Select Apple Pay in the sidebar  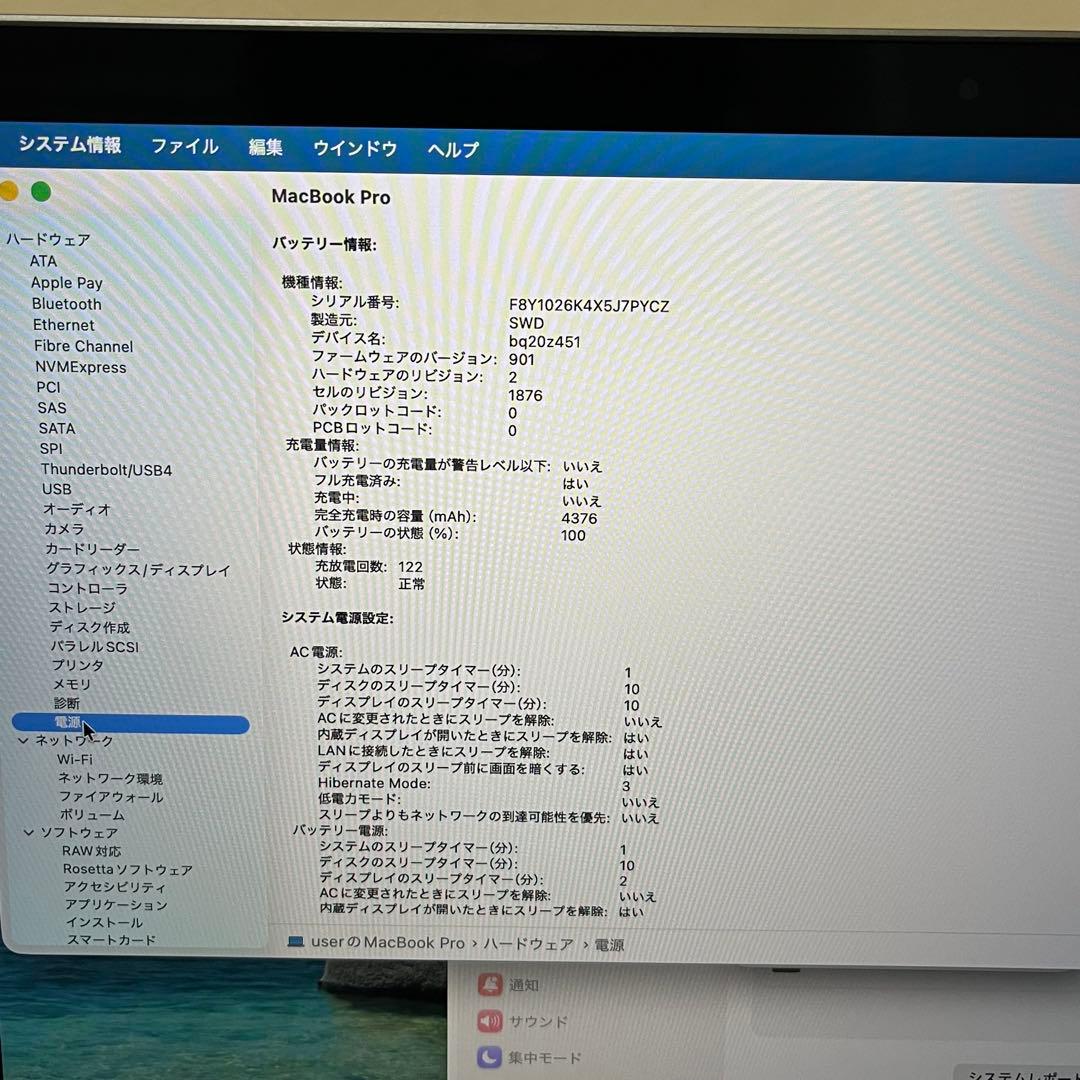(66, 282)
